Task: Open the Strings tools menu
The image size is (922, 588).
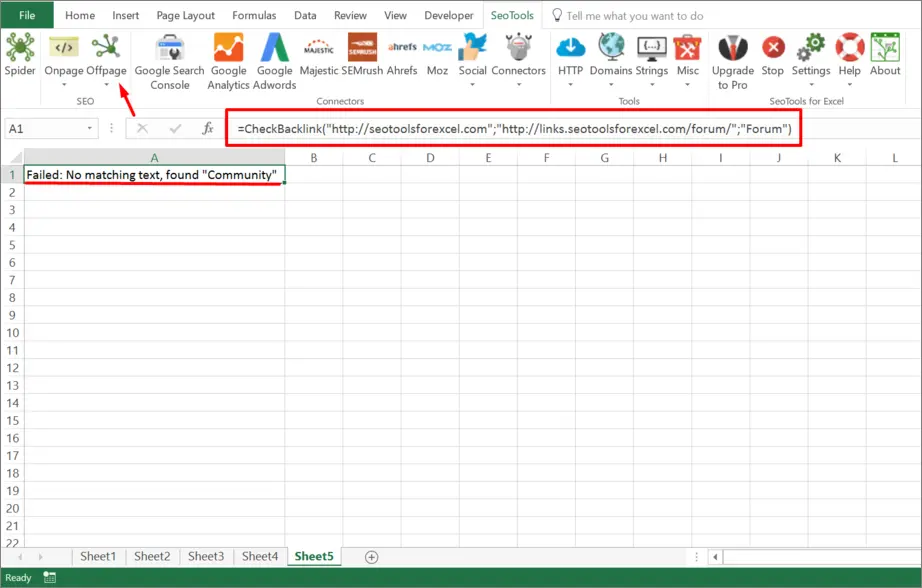Action: (x=652, y=61)
